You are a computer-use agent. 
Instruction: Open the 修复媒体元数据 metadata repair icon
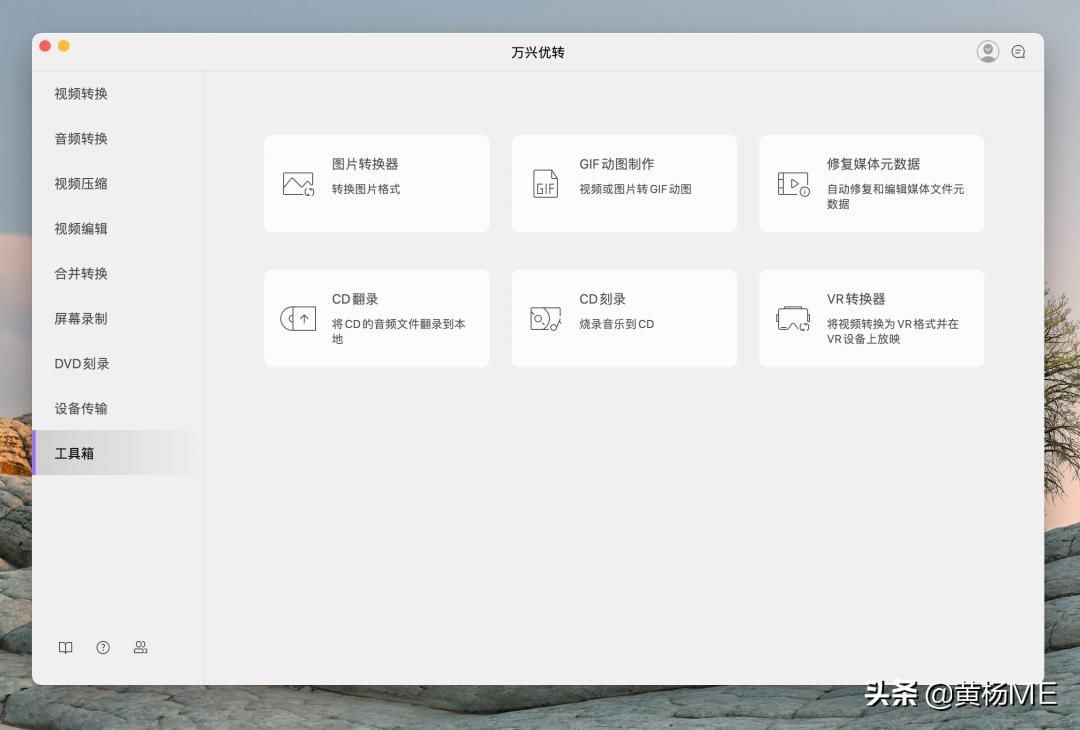(793, 183)
